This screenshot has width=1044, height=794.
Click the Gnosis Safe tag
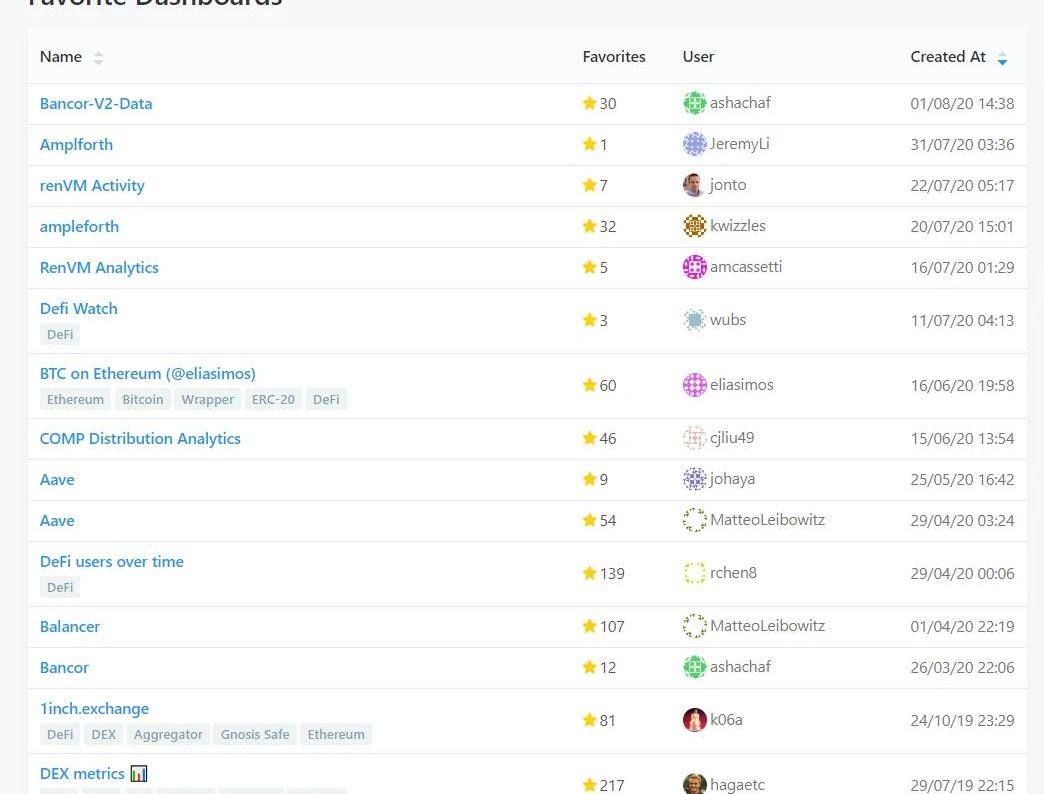point(255,734)
